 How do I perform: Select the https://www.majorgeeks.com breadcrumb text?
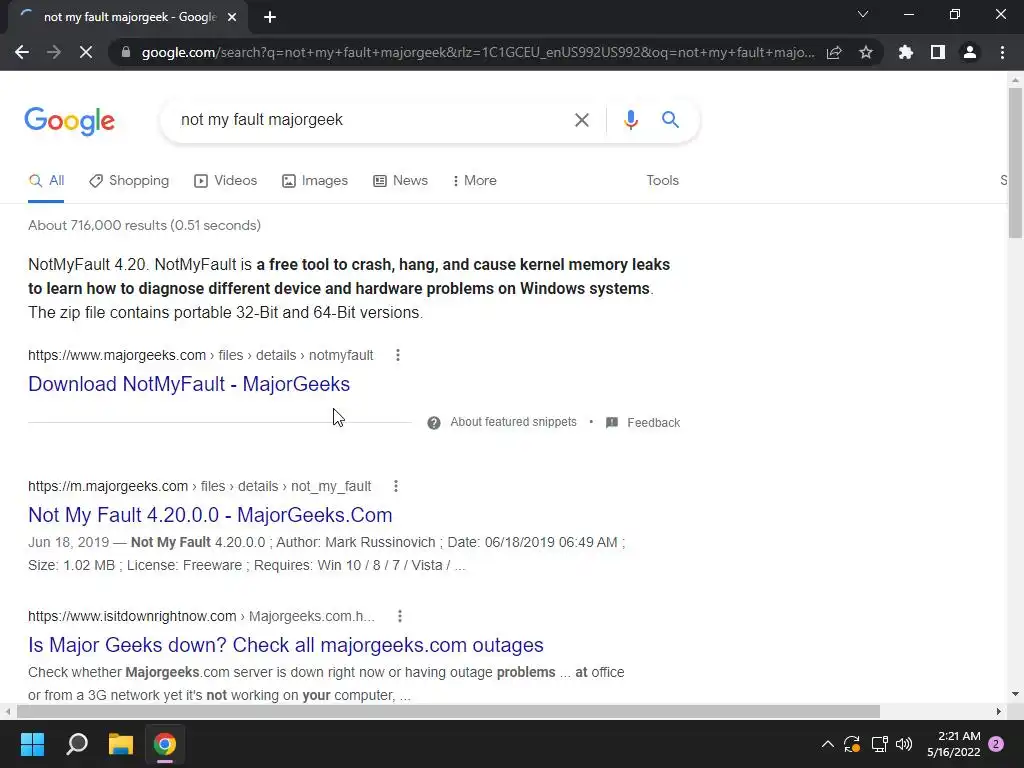[117, 355]
